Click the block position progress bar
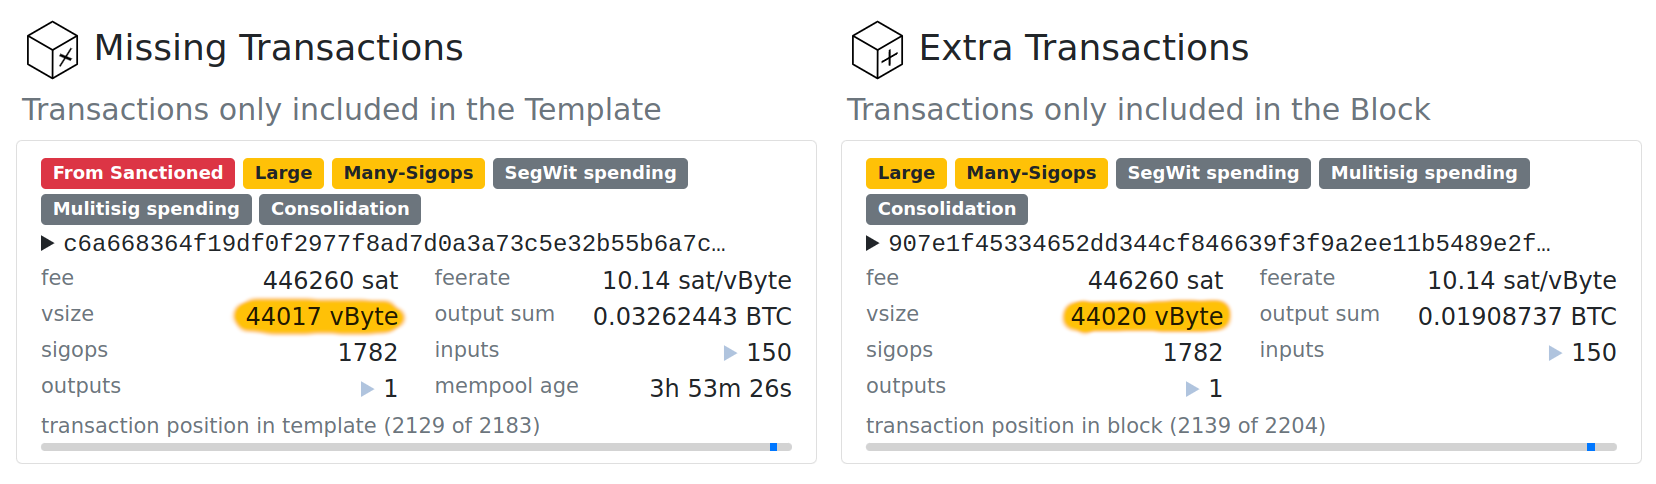The width and height of the screenshot is (1656, 484). pyautogui.click(x=1241, y=447)
